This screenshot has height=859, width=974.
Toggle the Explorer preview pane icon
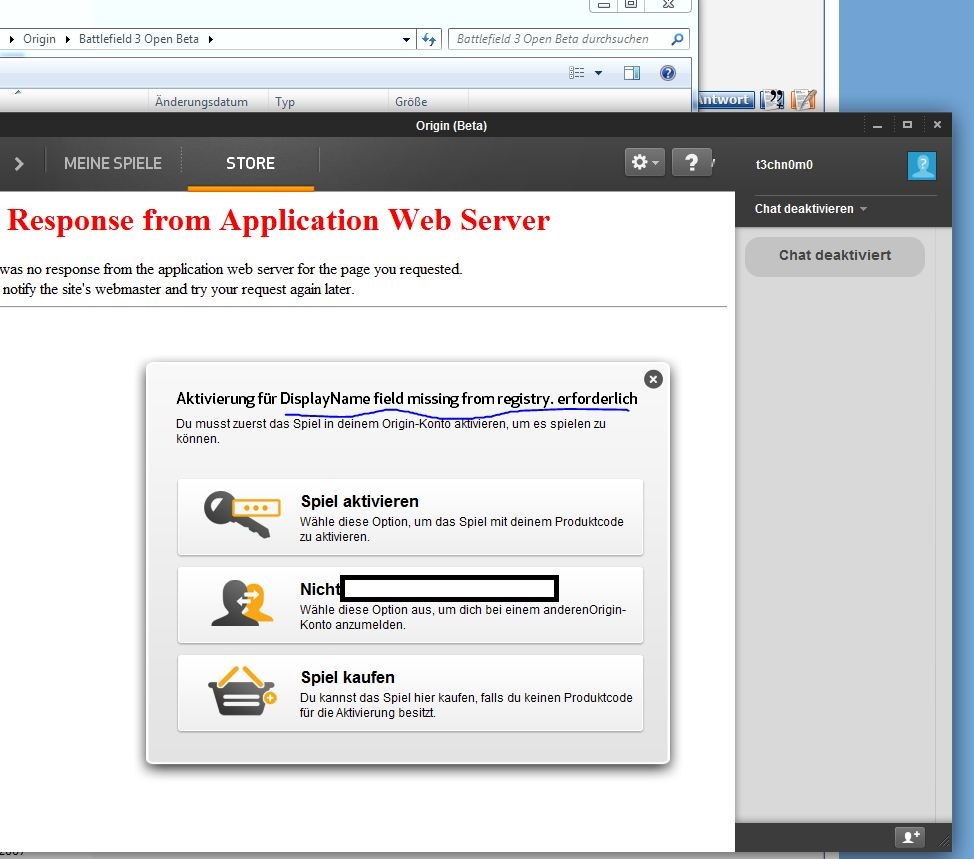632,73
